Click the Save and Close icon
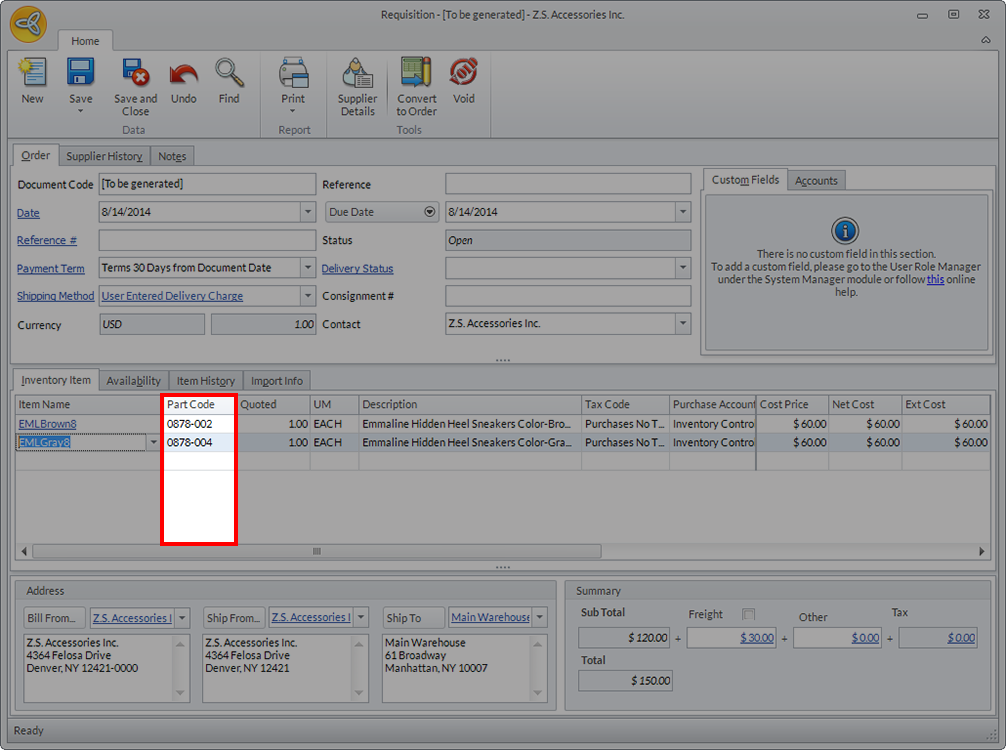The image size is (1006, 750). click(135, 73)
